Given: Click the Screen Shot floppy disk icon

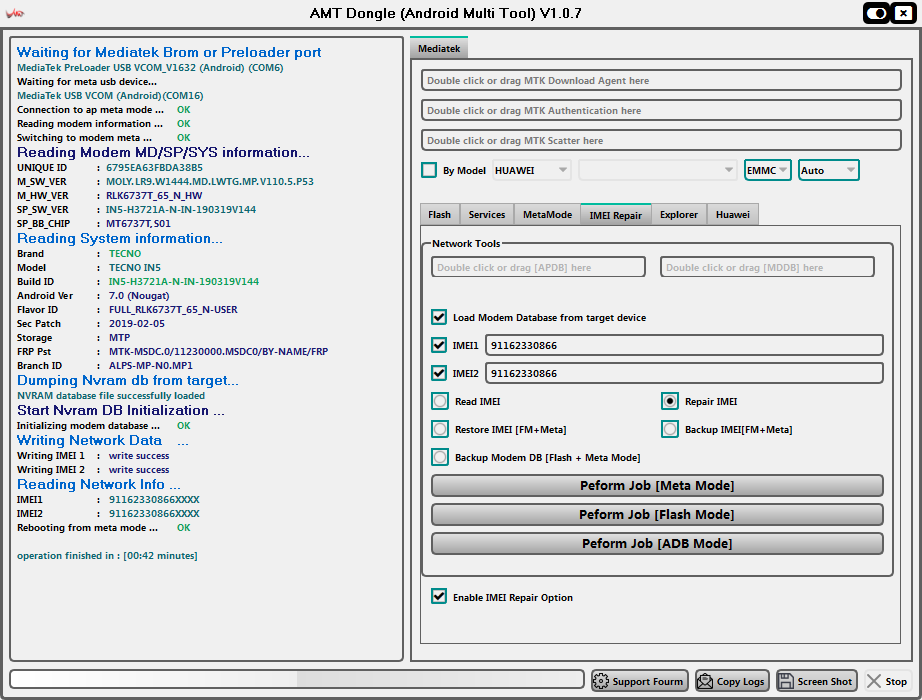Looking at the screenshot, I should pyautogui.click(x=786, y=681).
